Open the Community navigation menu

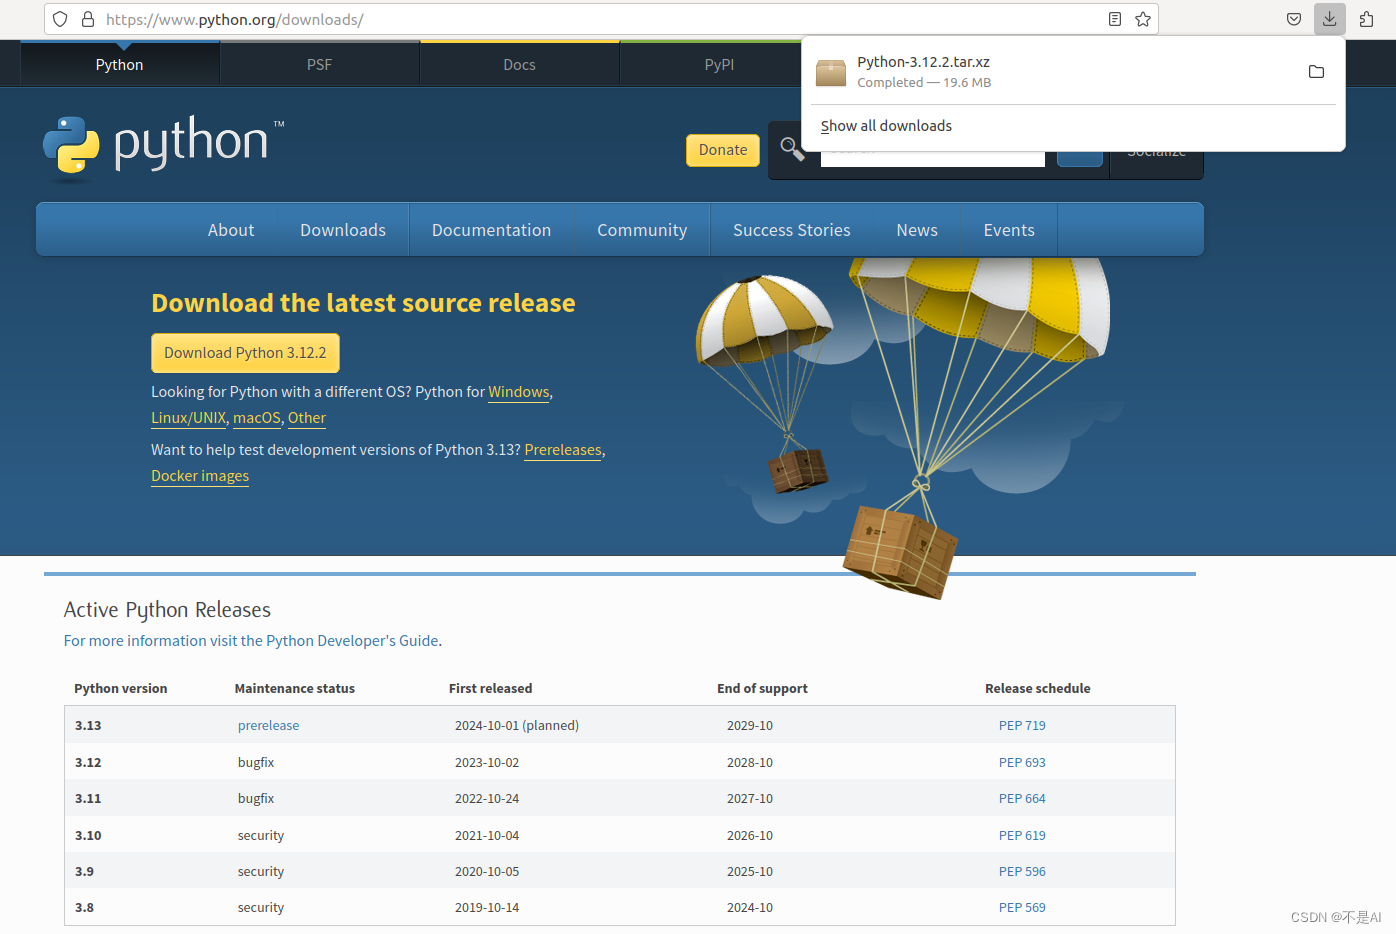(x=642, y=230)
